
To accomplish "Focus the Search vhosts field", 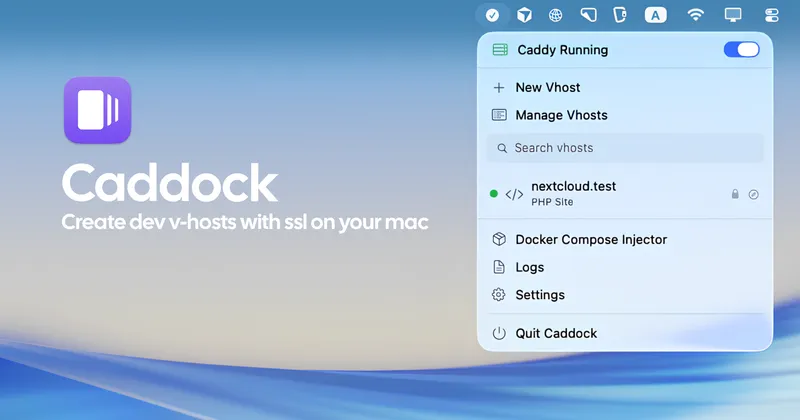I will point(625,148).
